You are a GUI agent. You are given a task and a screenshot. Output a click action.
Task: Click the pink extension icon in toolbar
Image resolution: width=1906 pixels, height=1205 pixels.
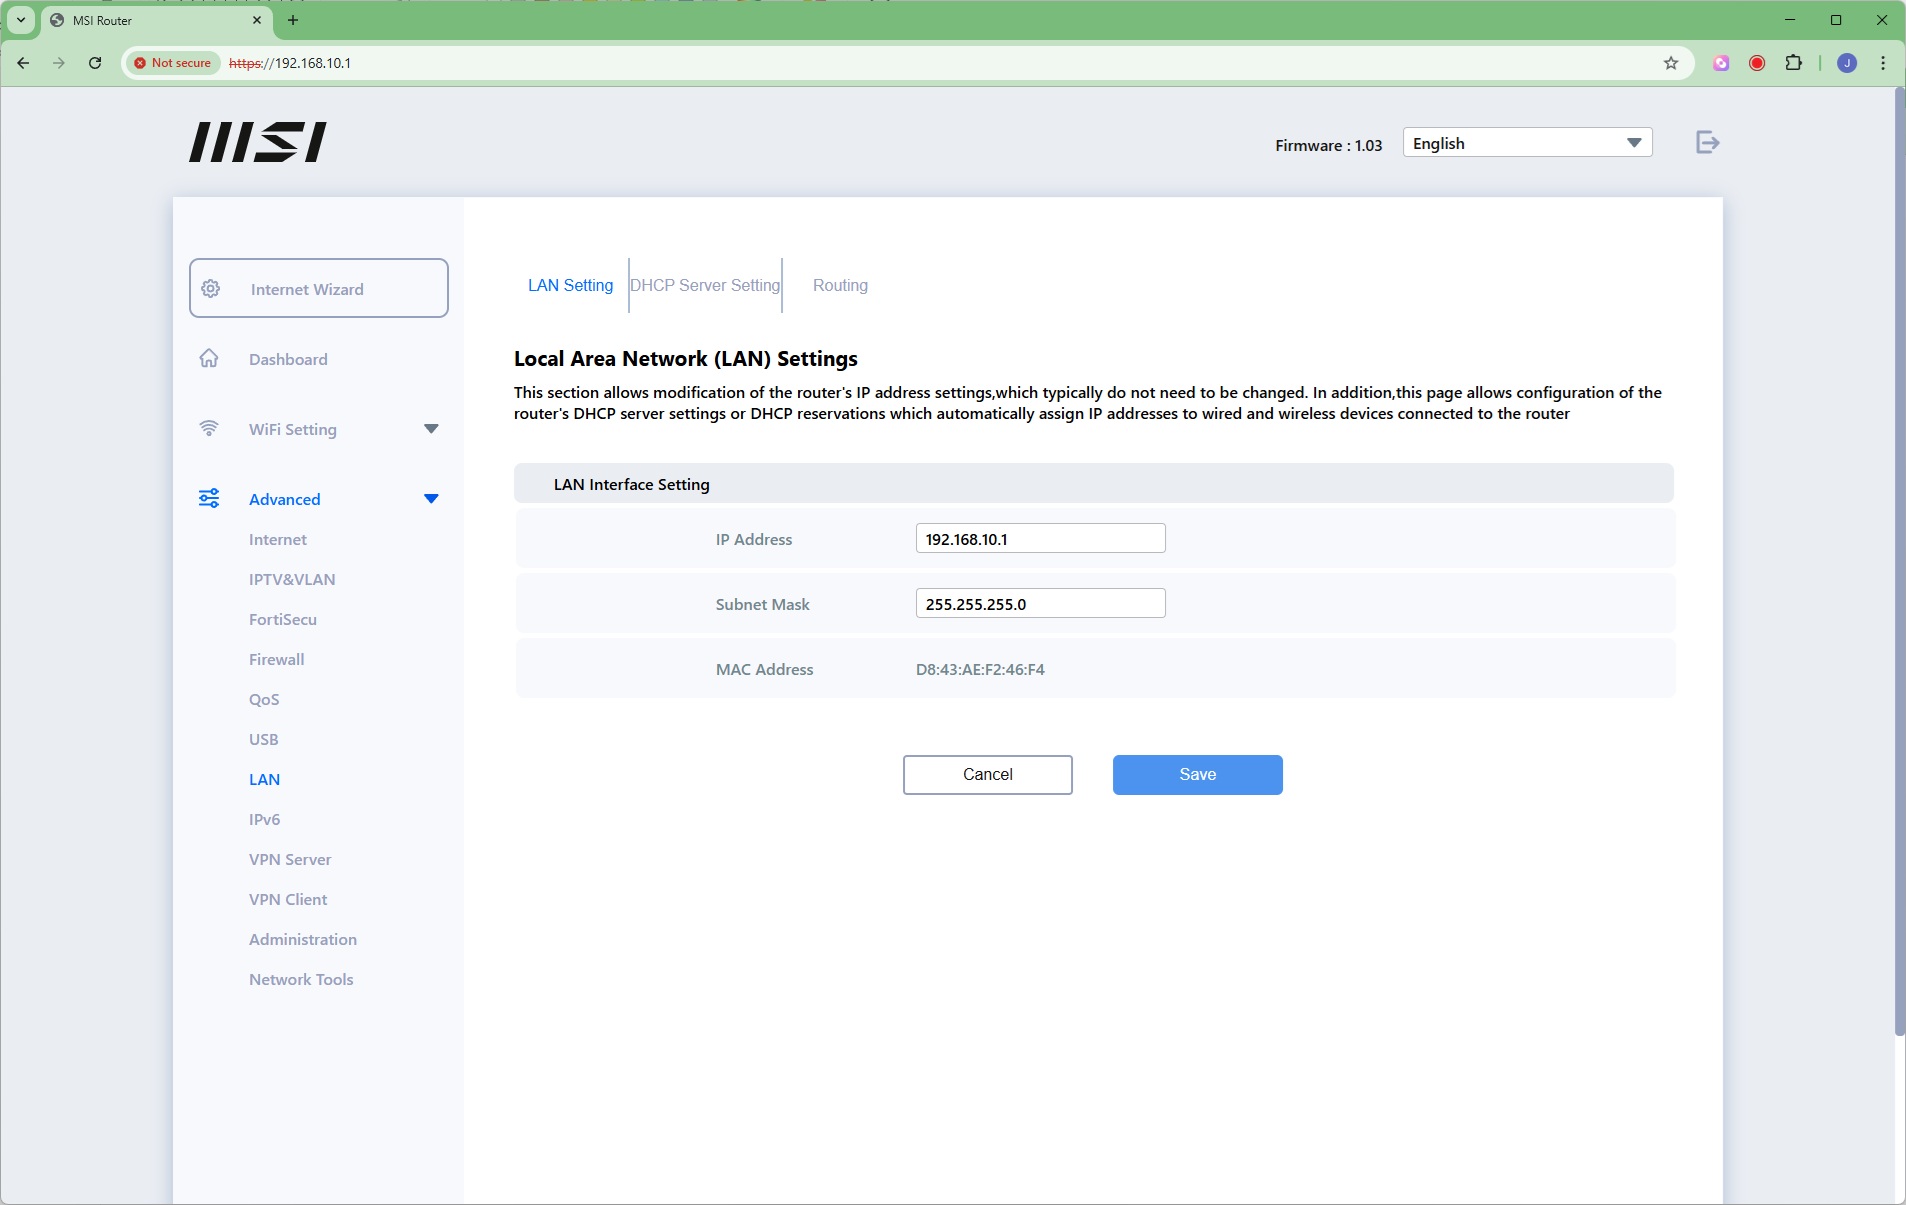(1721, 63)
